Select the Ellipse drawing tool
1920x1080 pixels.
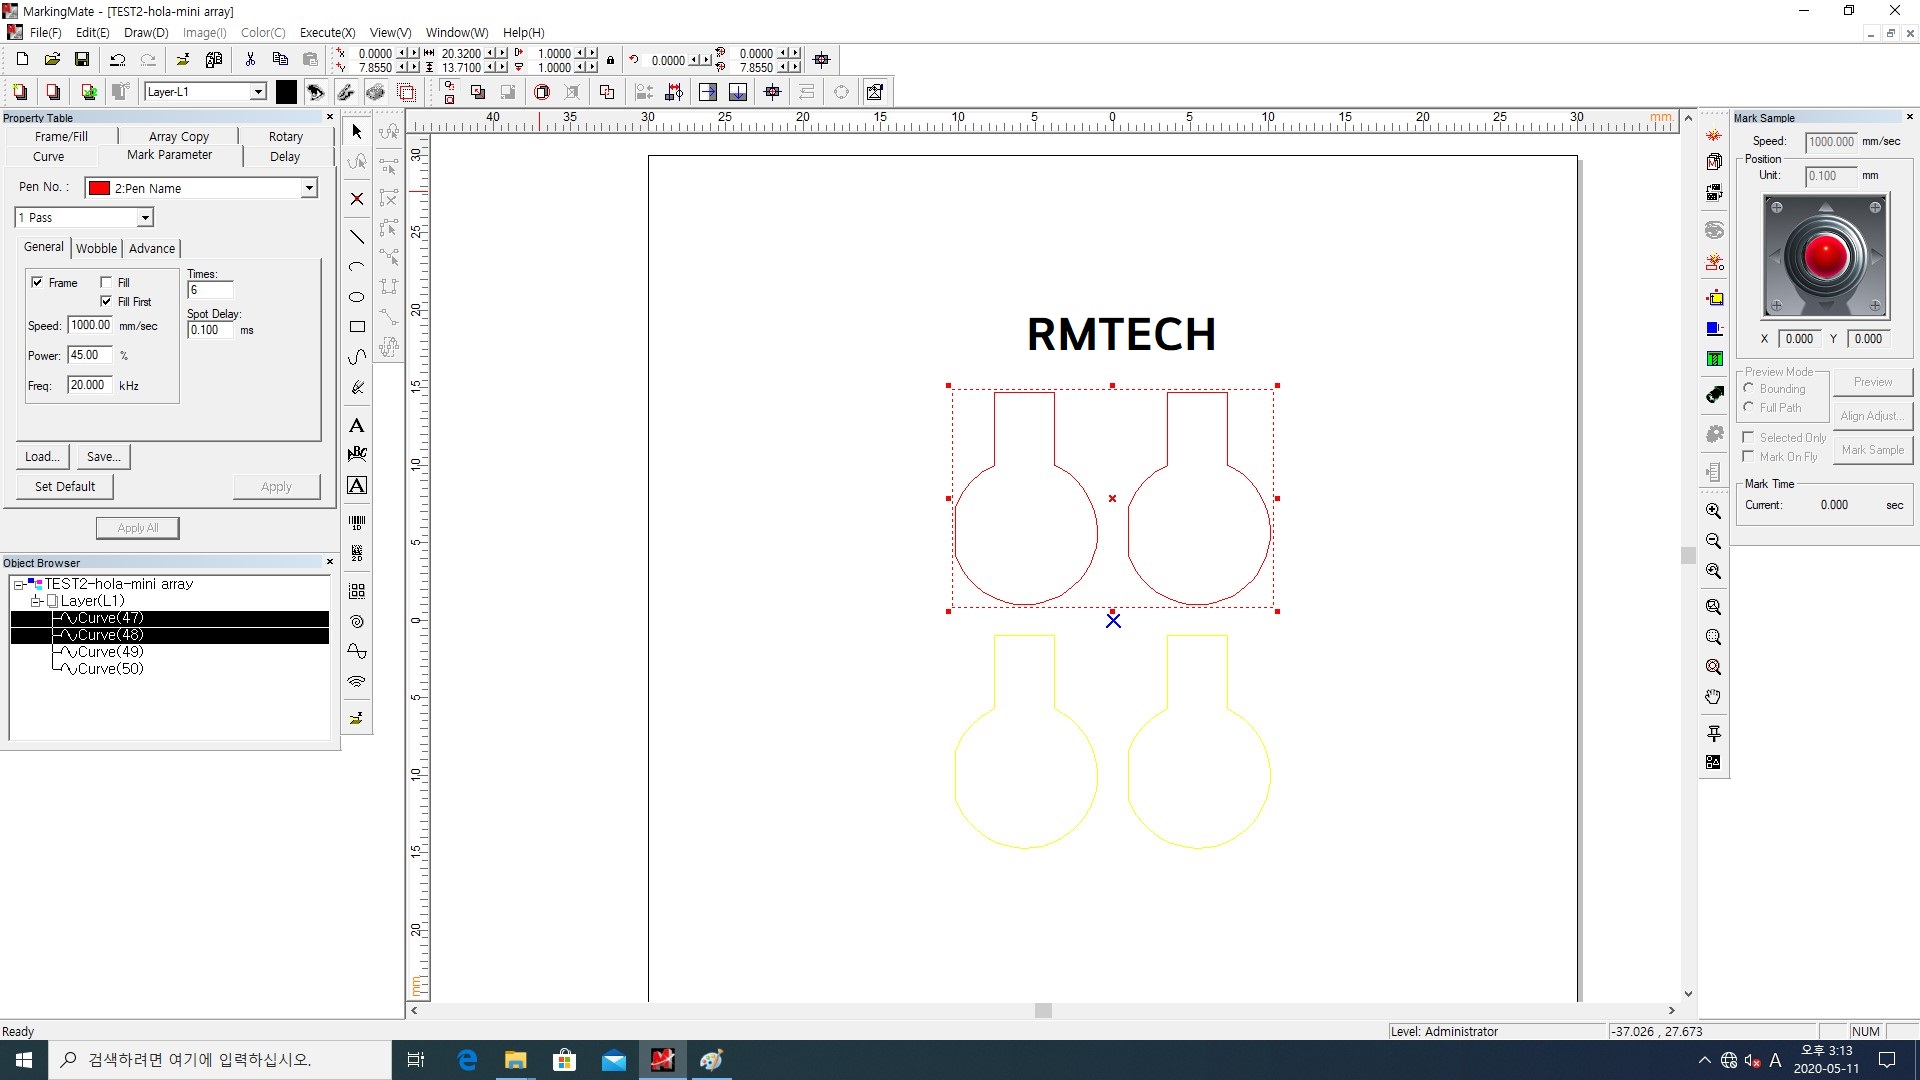click(x=357, y=297)
